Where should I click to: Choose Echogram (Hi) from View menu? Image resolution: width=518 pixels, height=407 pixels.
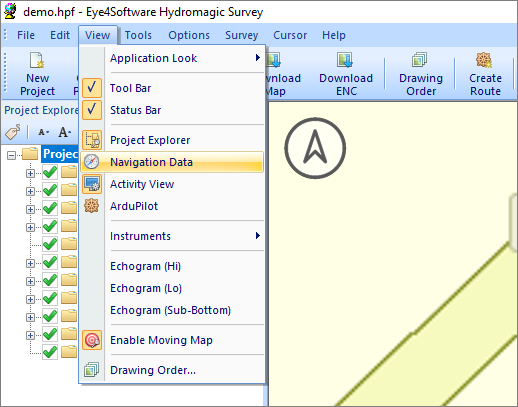(172, 266)
